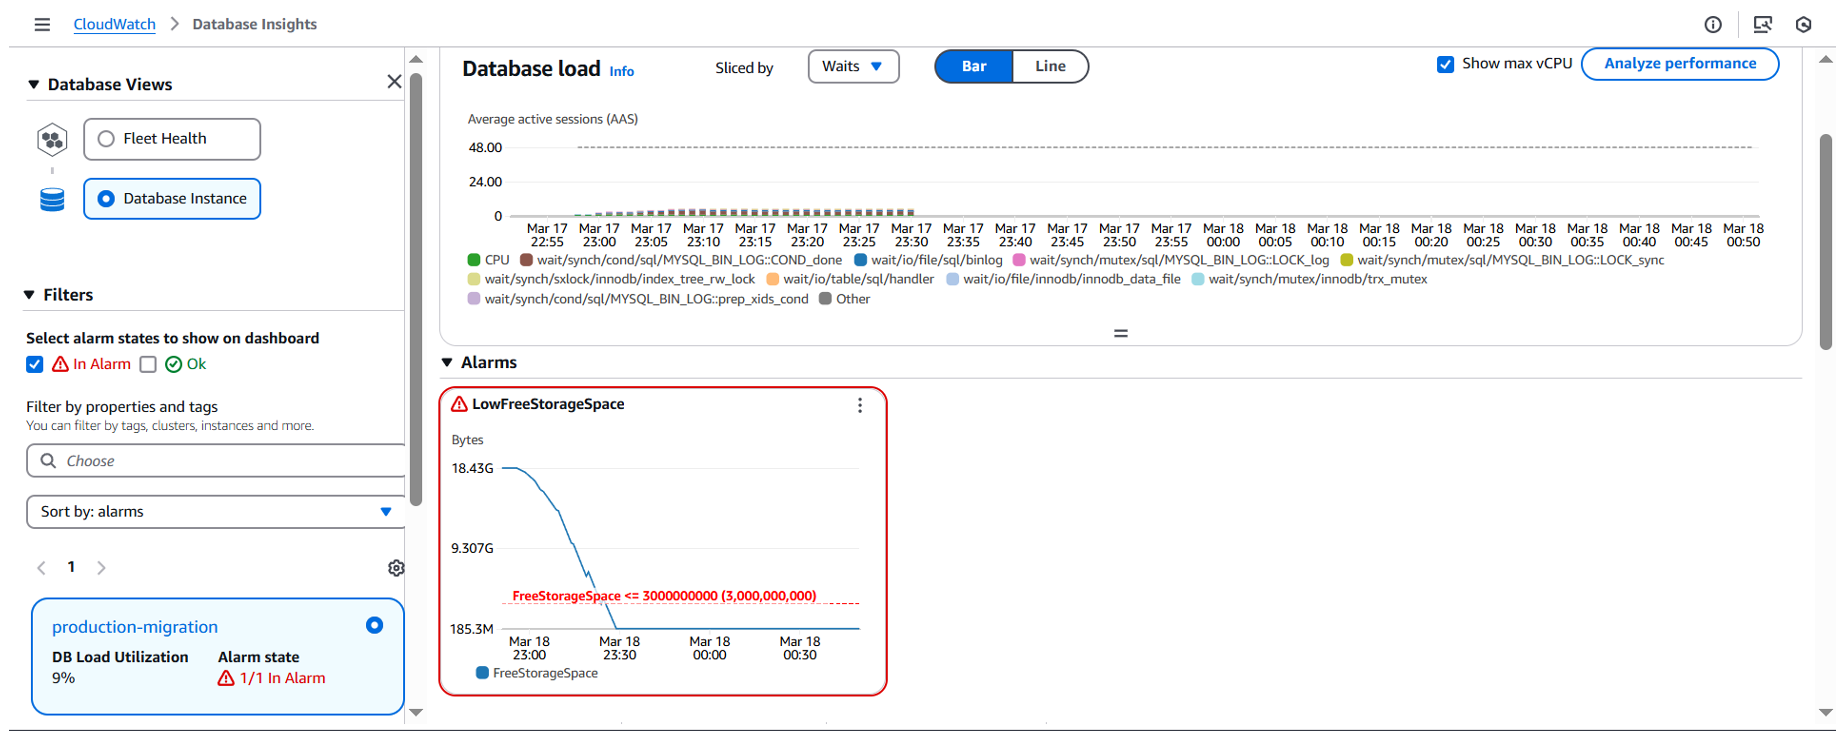Click the prep_xids_cond legend label
Viewport: 1842px width, 745px height.
click(x=647, y=299)
